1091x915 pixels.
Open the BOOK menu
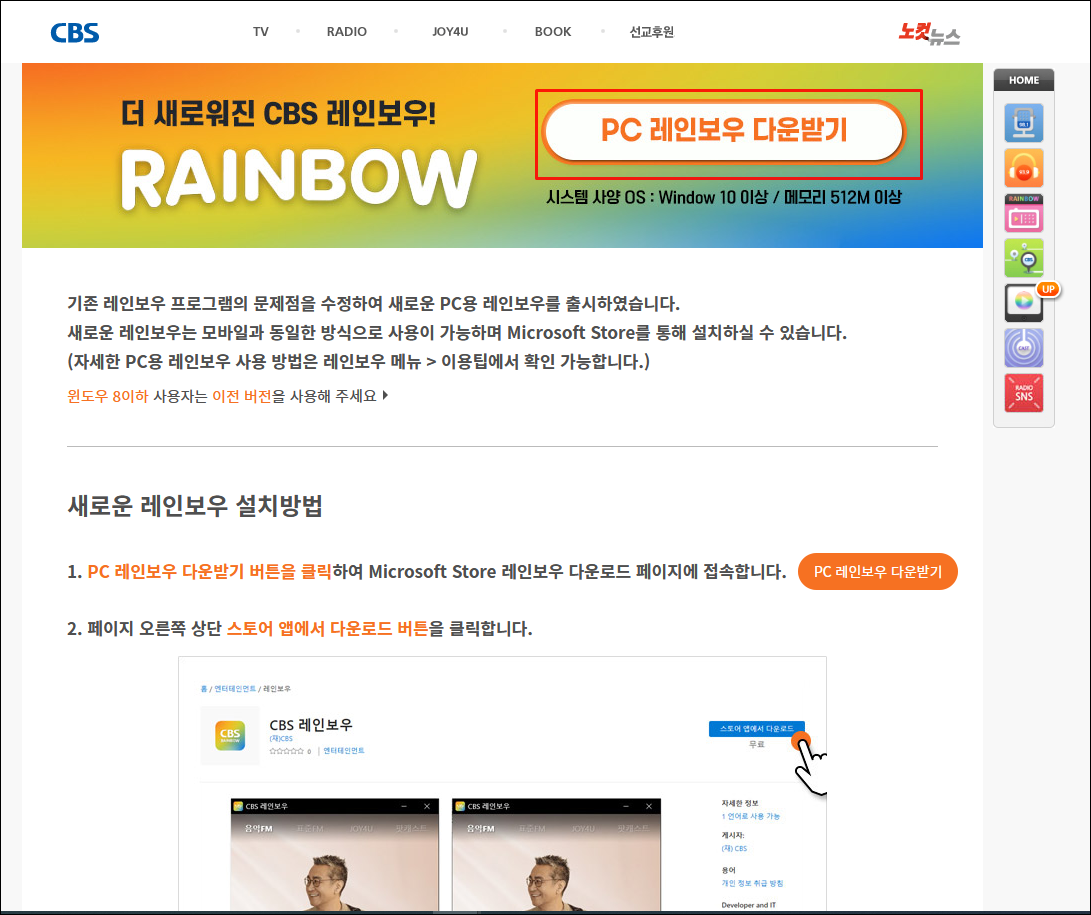click(552, 32)
